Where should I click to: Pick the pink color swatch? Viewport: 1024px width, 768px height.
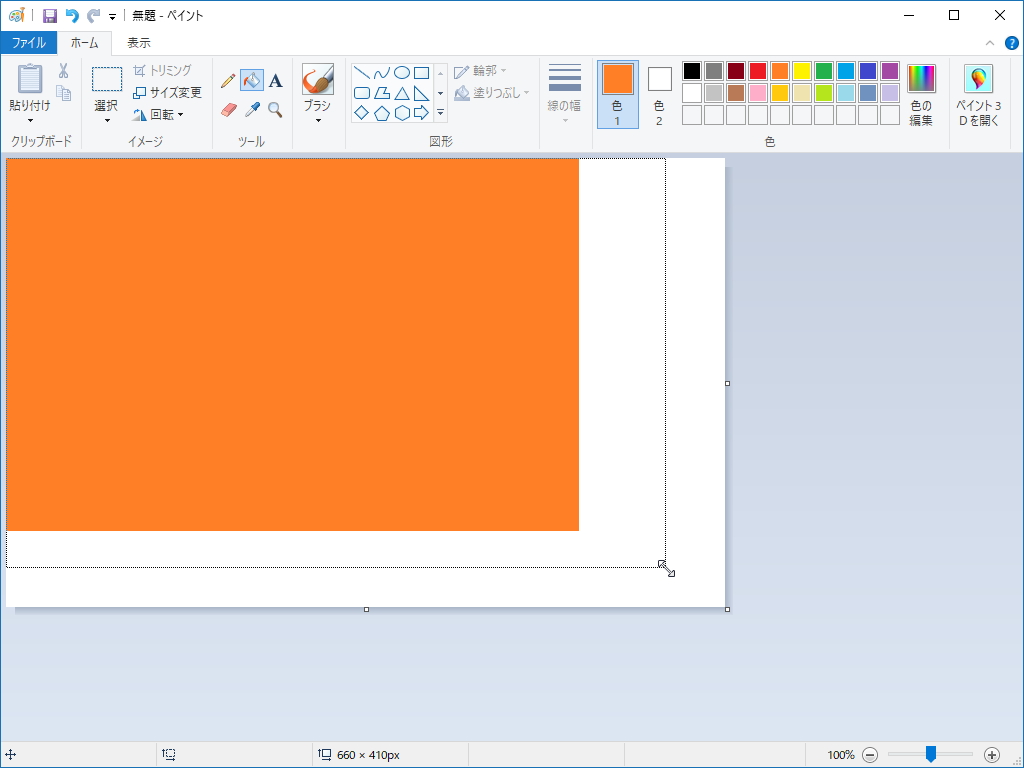758,93
